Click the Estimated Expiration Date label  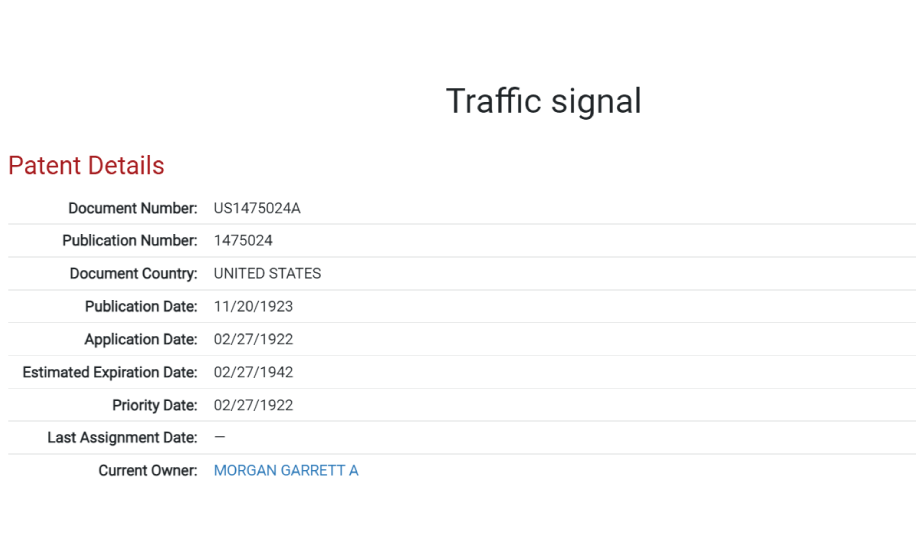[x=110, y=373]
